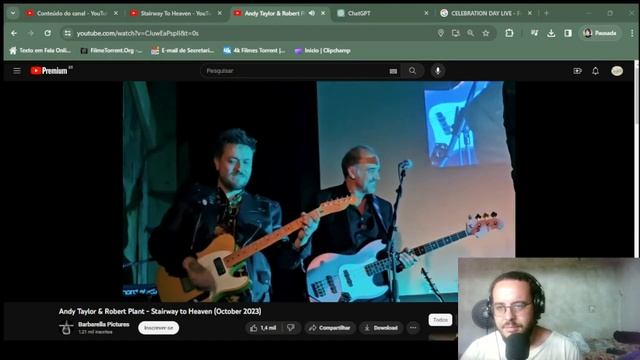
Task: Click the Compartilhar share button
Action: point(330,328)
